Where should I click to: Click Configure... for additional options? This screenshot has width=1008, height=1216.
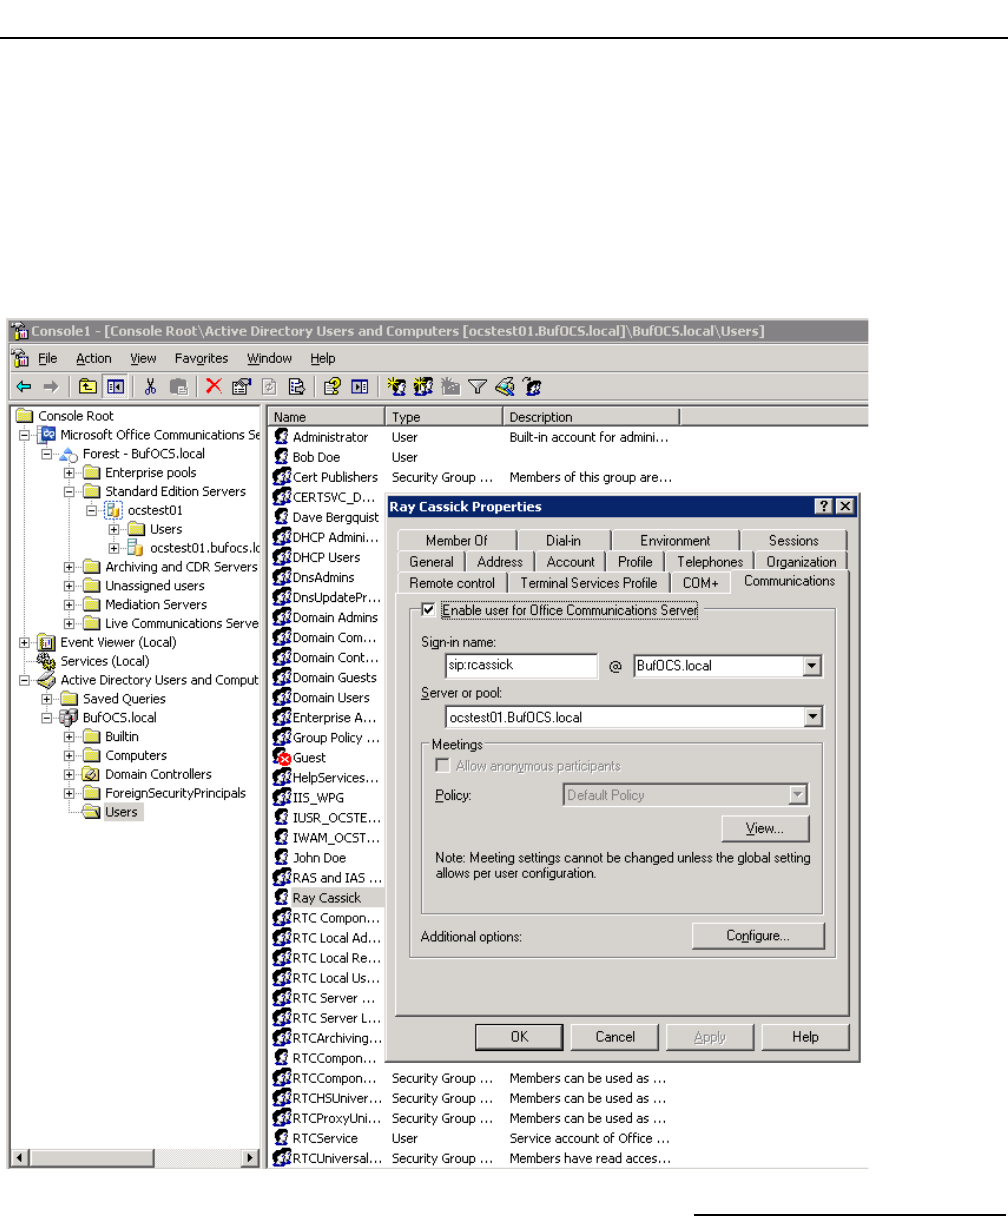(x=758, y=936)
